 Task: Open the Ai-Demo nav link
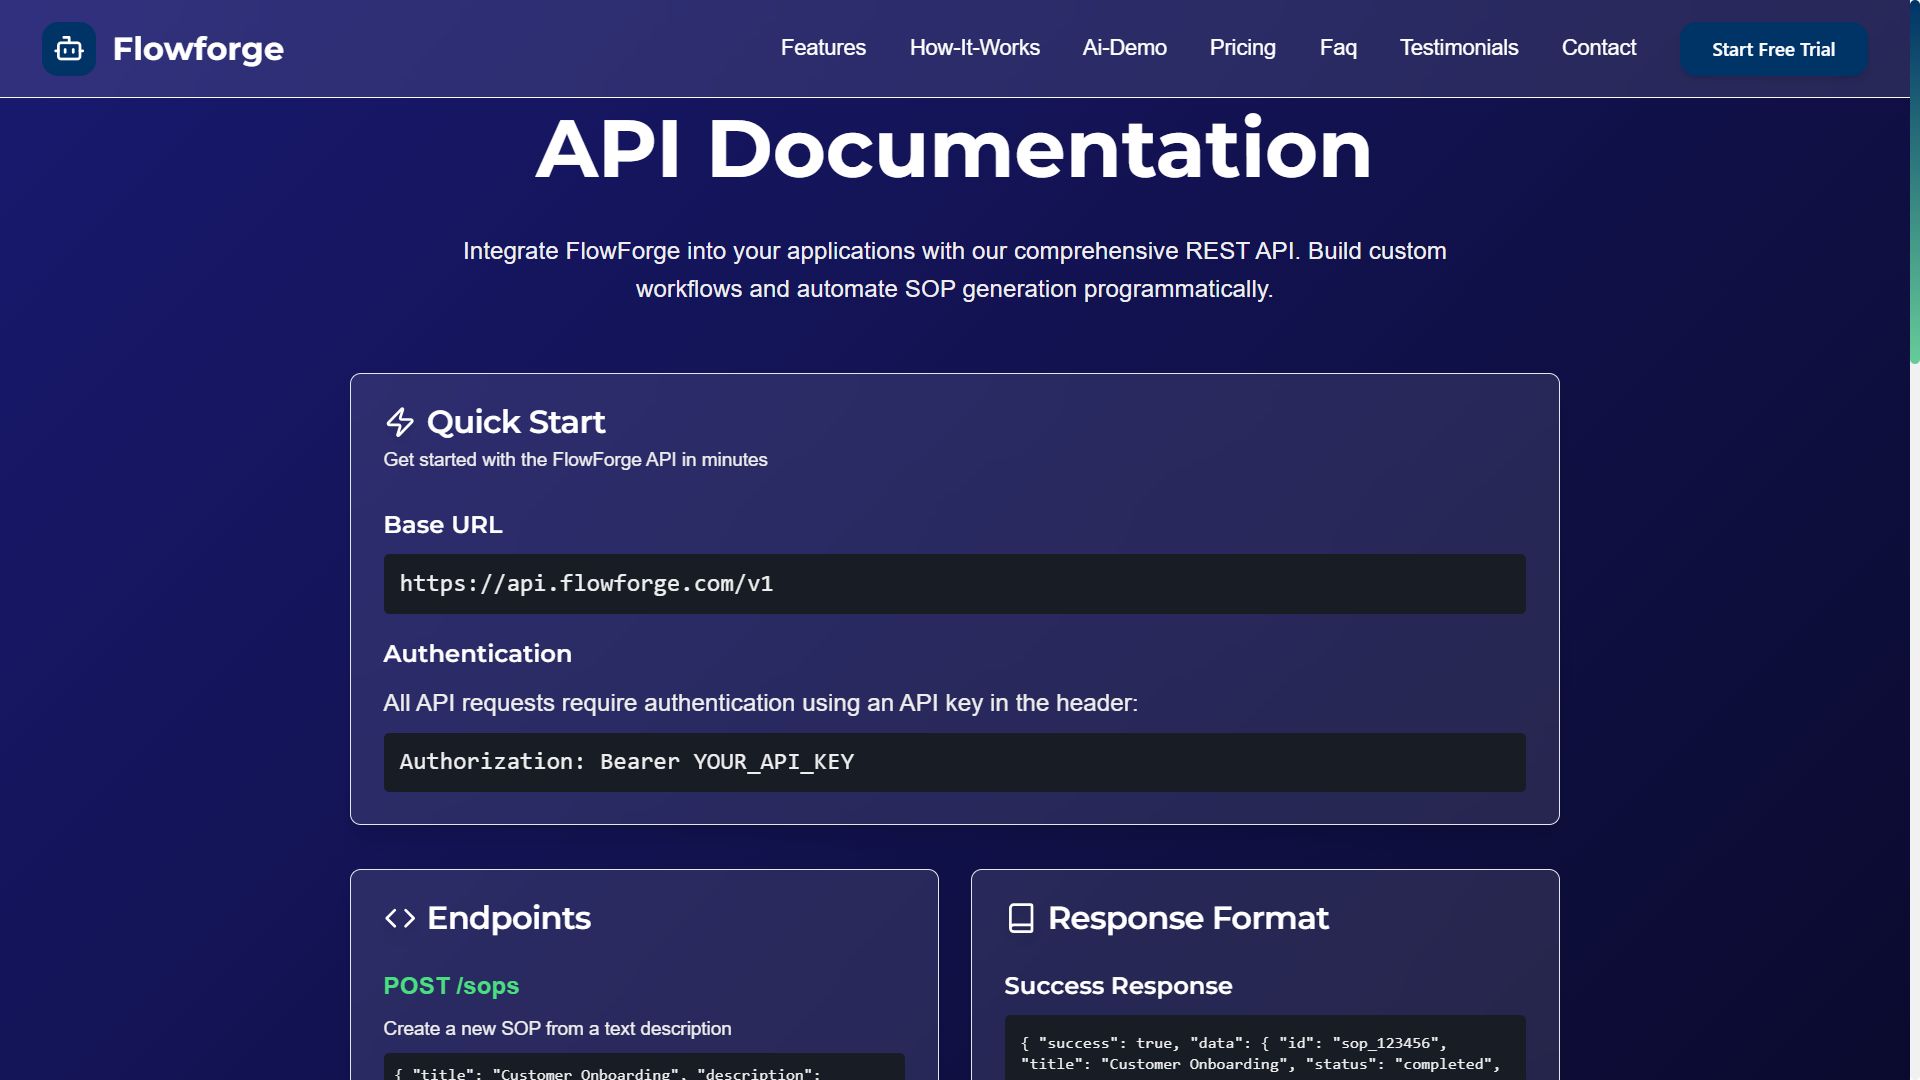click(x=1124, y=48)
